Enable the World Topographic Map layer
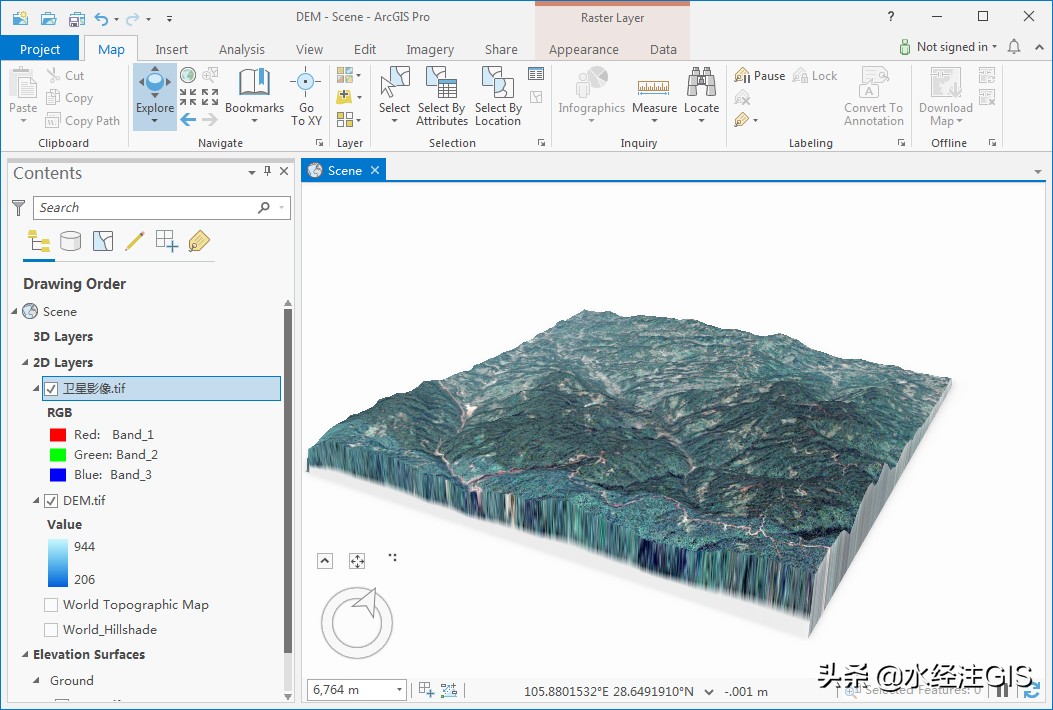 click(x=51, y=605)
